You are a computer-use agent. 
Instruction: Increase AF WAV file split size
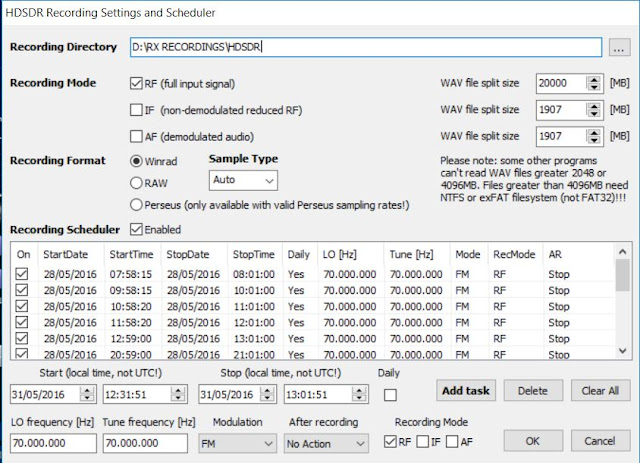point(594,132)
